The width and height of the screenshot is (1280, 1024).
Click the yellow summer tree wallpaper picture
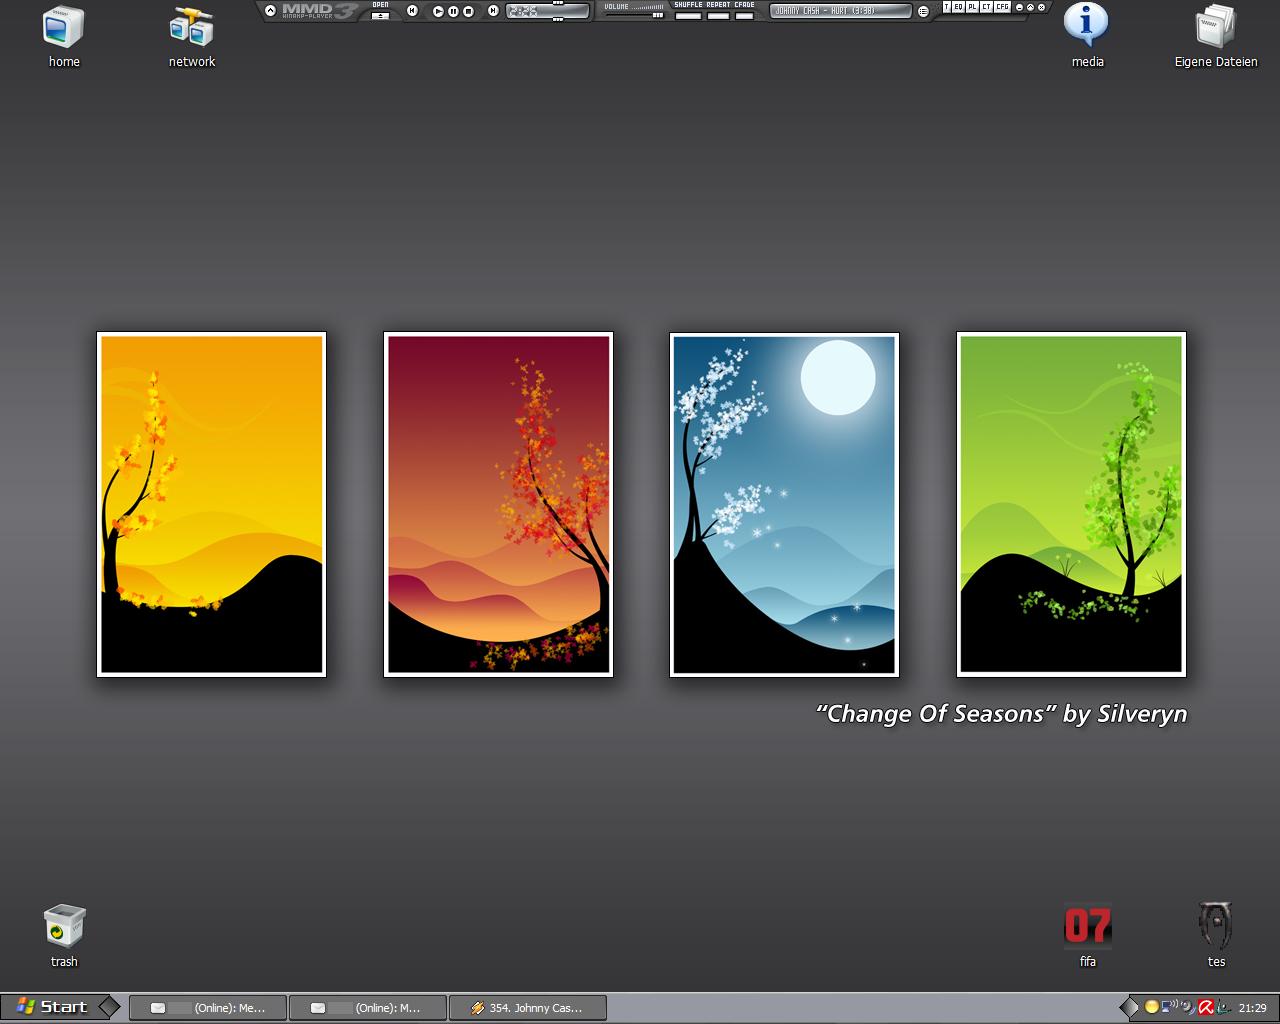pos(211,505)
